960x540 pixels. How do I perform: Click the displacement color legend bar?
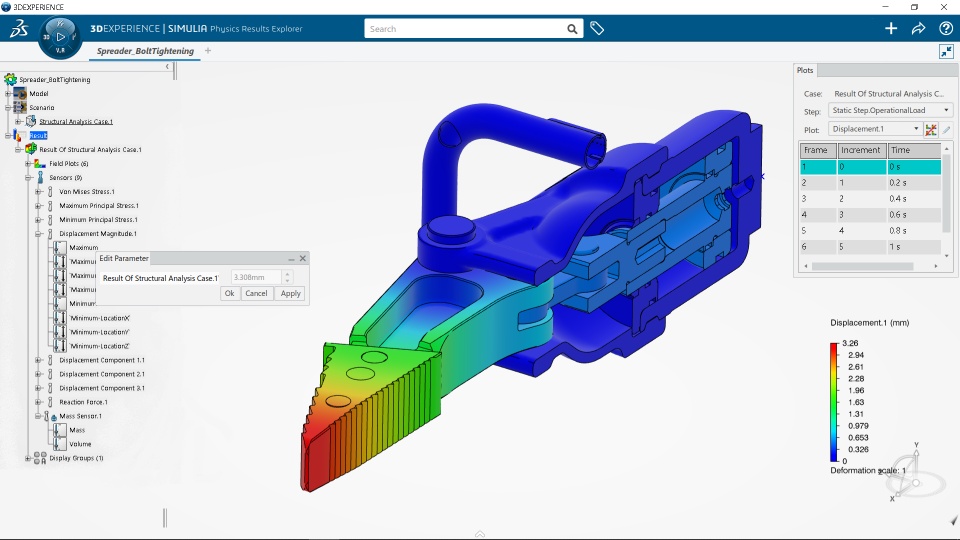click(834, 402)
